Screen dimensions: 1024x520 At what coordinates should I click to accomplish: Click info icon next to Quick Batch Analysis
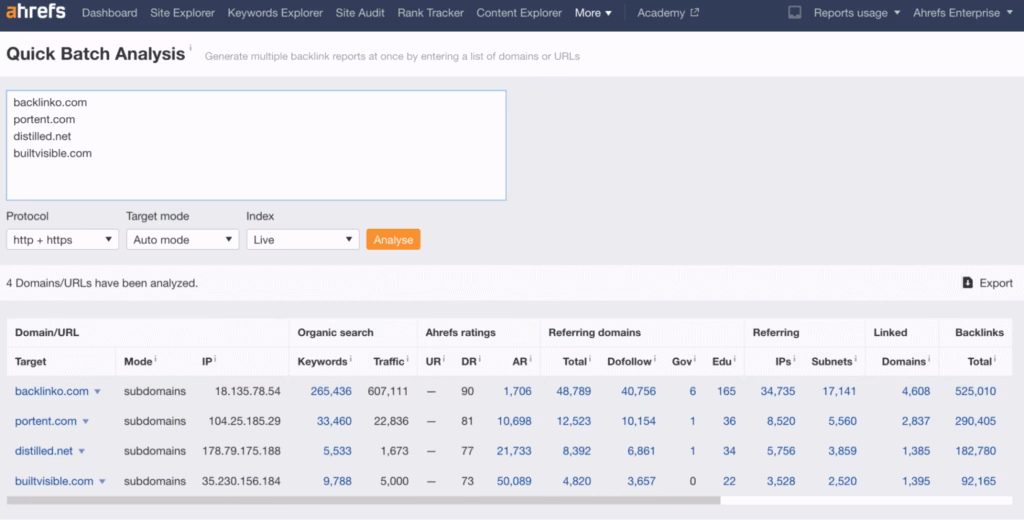coord(190,48)
